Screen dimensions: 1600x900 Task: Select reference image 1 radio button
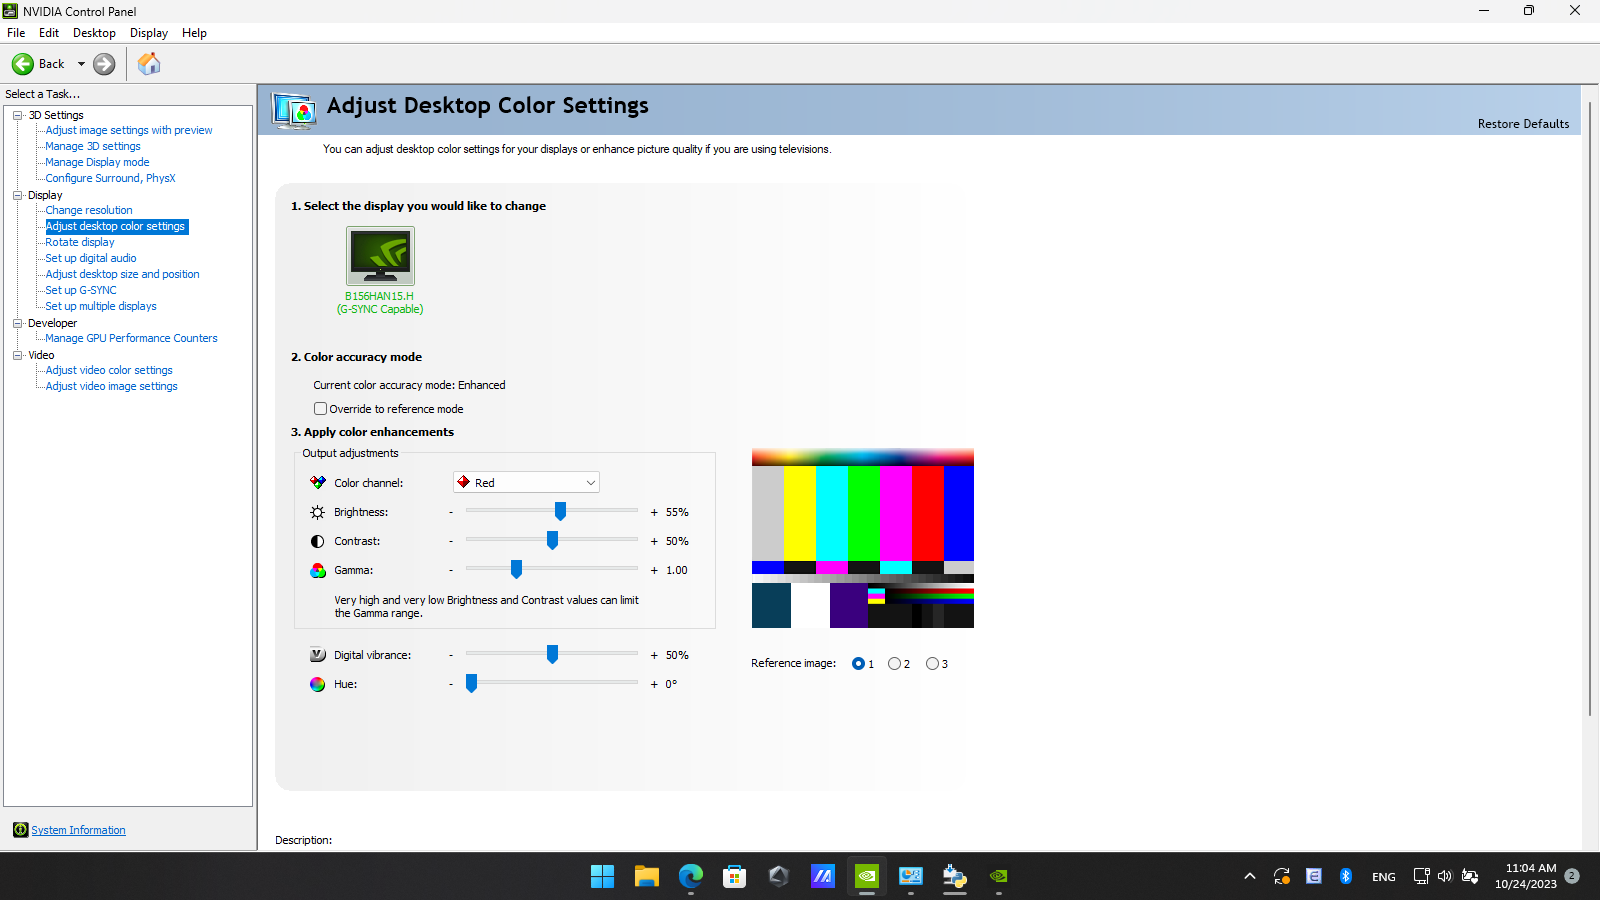pyautogui.click(x=858, y=664)
